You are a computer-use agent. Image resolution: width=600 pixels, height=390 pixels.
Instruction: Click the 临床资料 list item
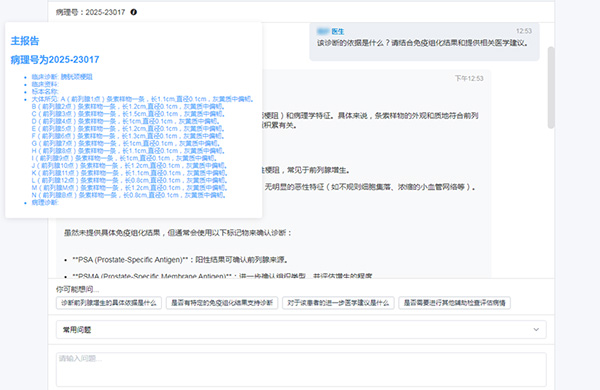(x=45, y=84)
